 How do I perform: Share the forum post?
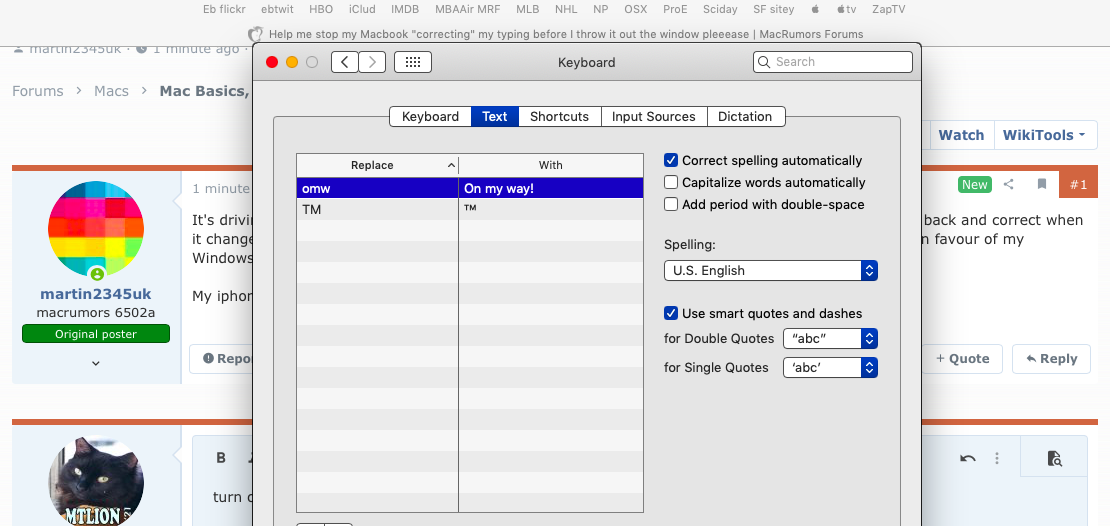(x=1009, y=184)
